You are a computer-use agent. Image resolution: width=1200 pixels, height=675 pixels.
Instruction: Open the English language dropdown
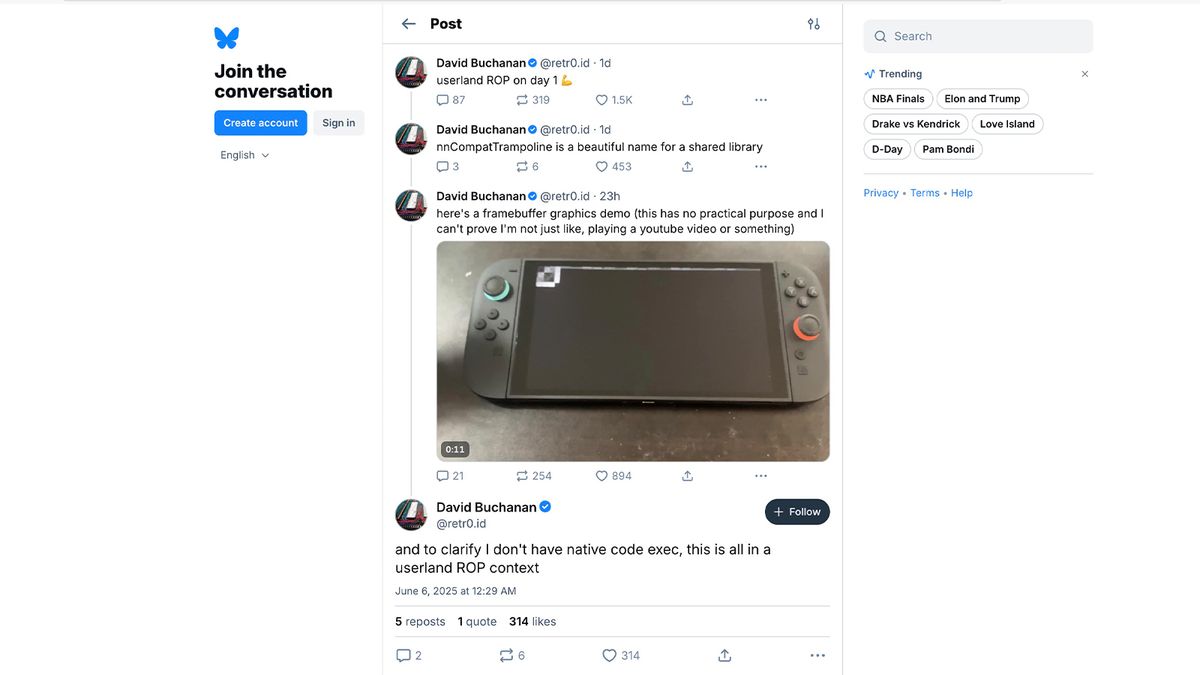(x=243, y=154)
